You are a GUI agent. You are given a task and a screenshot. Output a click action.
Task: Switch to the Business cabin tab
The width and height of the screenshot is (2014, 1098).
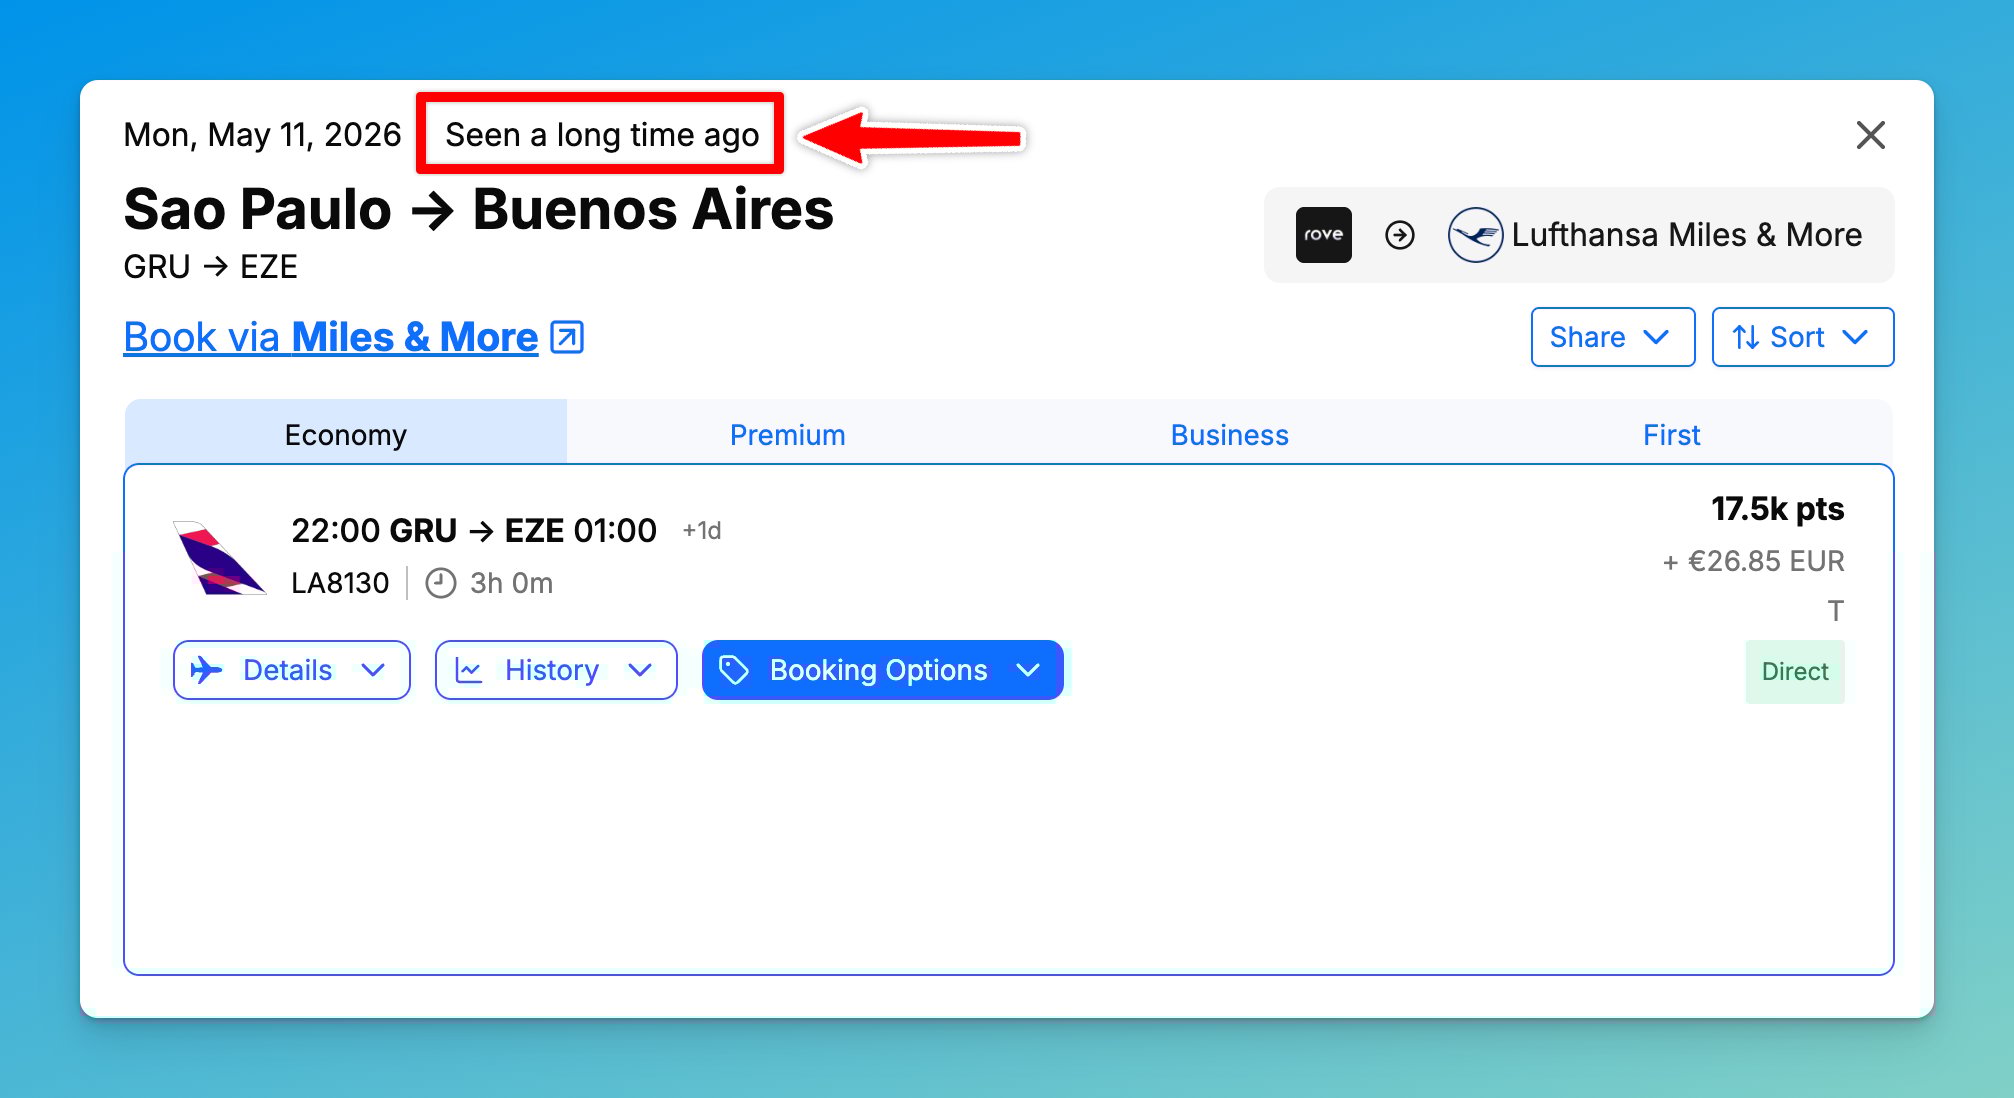pos(1229,434)
